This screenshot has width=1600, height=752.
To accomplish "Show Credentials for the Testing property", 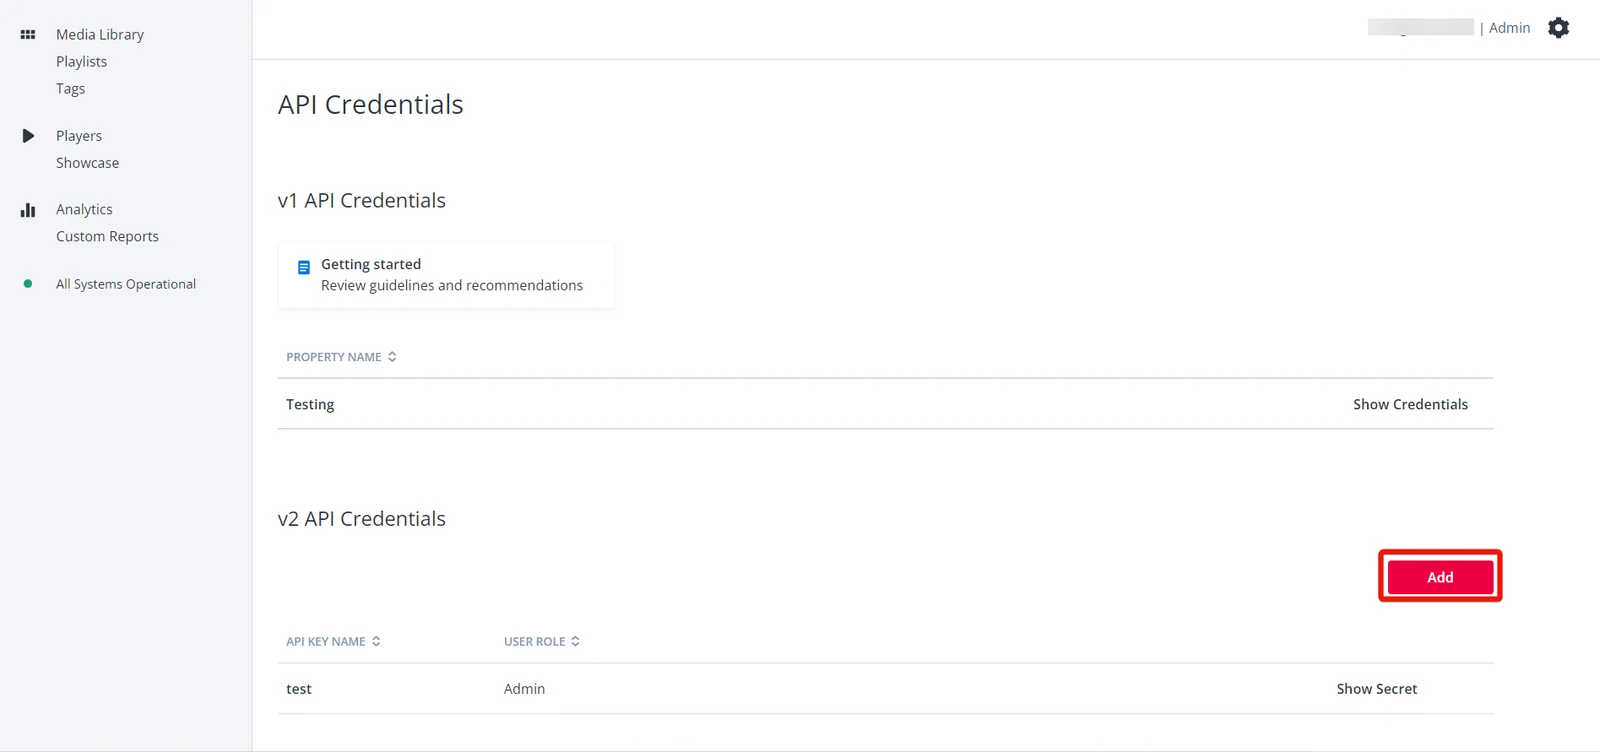I will coord(1410,405).
